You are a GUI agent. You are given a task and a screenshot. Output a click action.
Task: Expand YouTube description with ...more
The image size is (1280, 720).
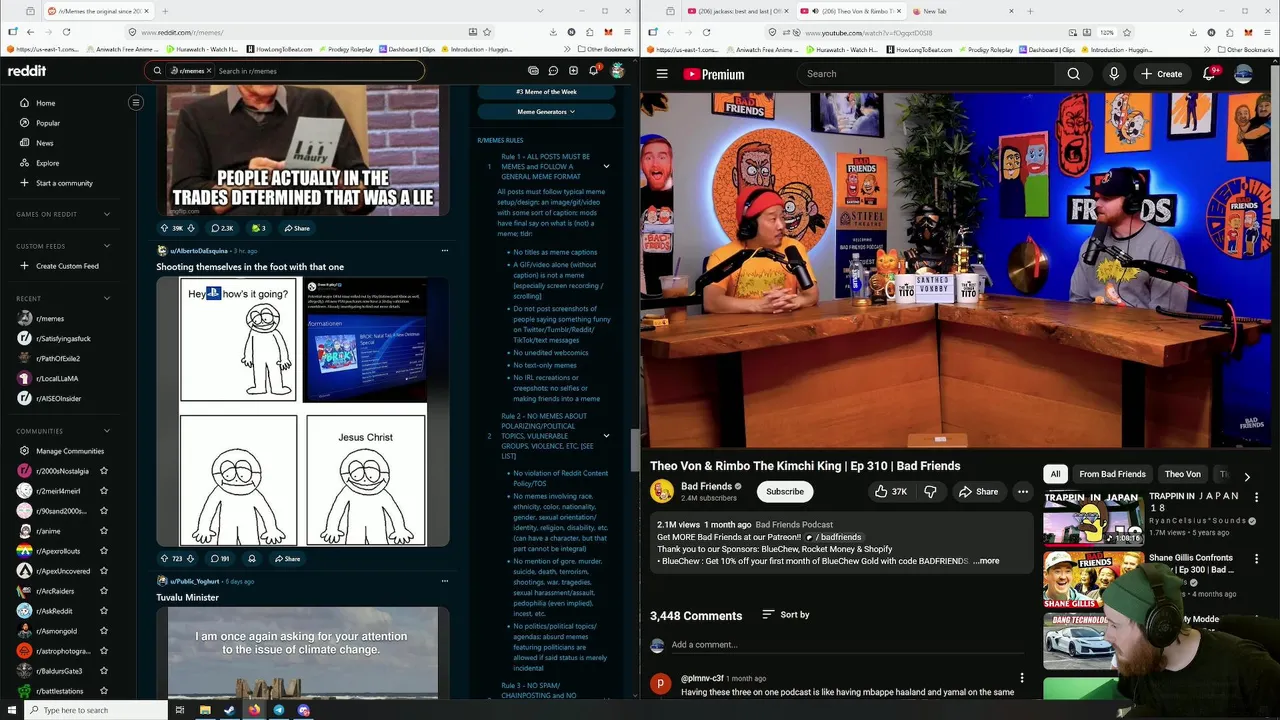986,561
